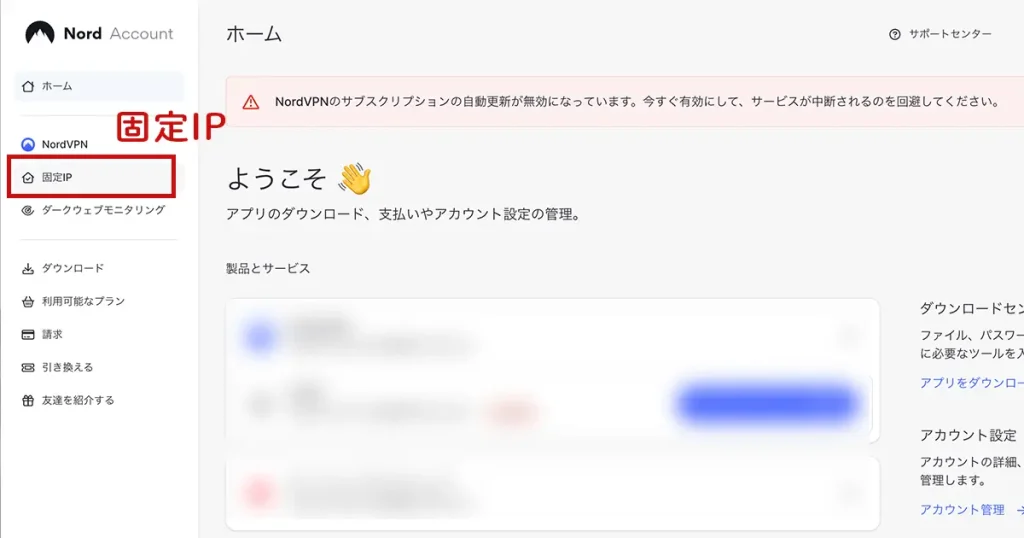The height and width of the screenshot is (538, 1024).
Task: Select the ダウンロード sidebar item
Action: pyautogui.click(x=72, y=268)
